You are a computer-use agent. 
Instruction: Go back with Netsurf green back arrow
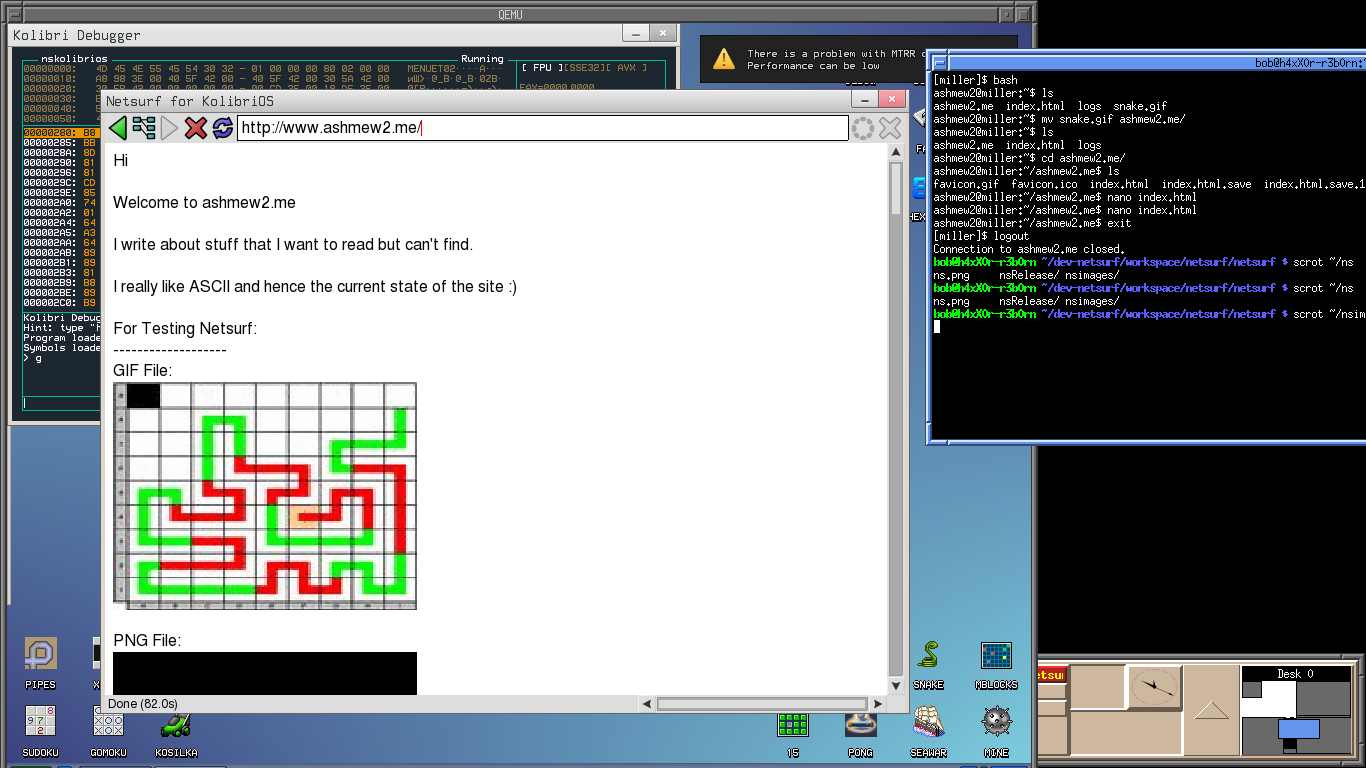(x=118, y=128)
